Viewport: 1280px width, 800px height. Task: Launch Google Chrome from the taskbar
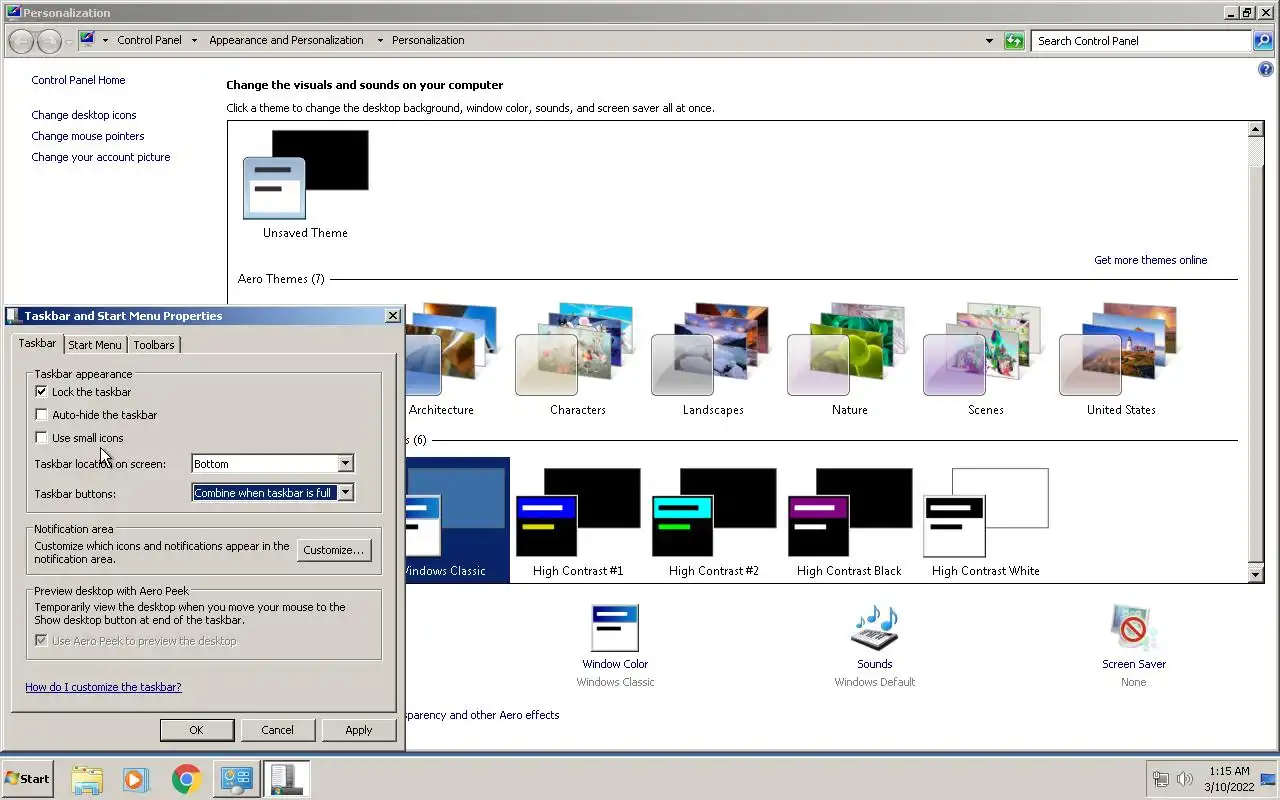(x=186, y=779)
